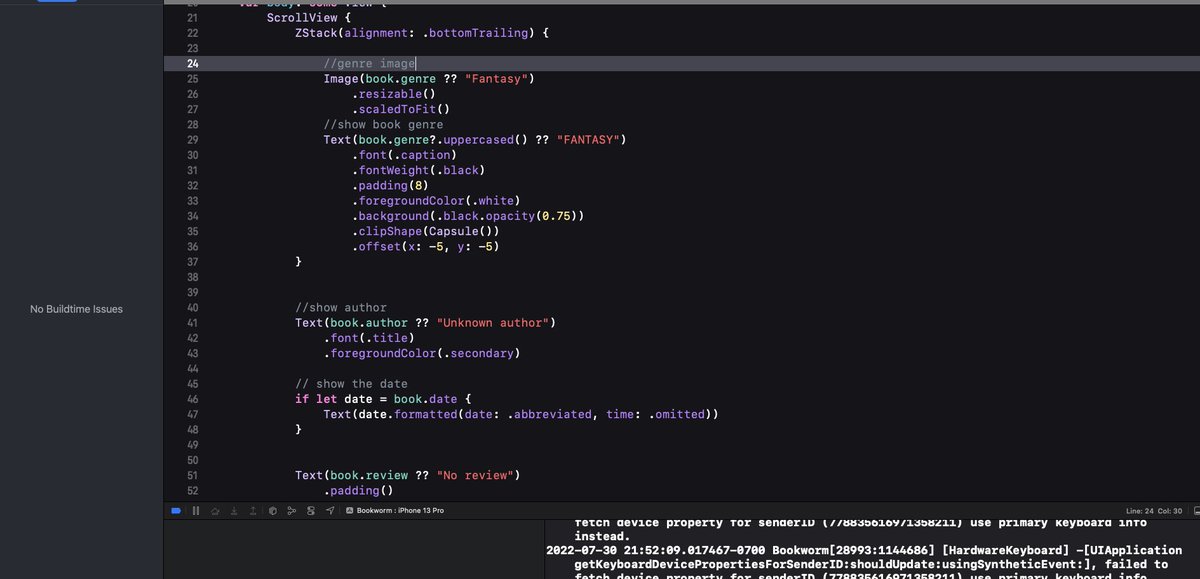Screen dimensions: 1200x579
Task: Toggle the blue breakpoints activation button
Action: point(175,511)
